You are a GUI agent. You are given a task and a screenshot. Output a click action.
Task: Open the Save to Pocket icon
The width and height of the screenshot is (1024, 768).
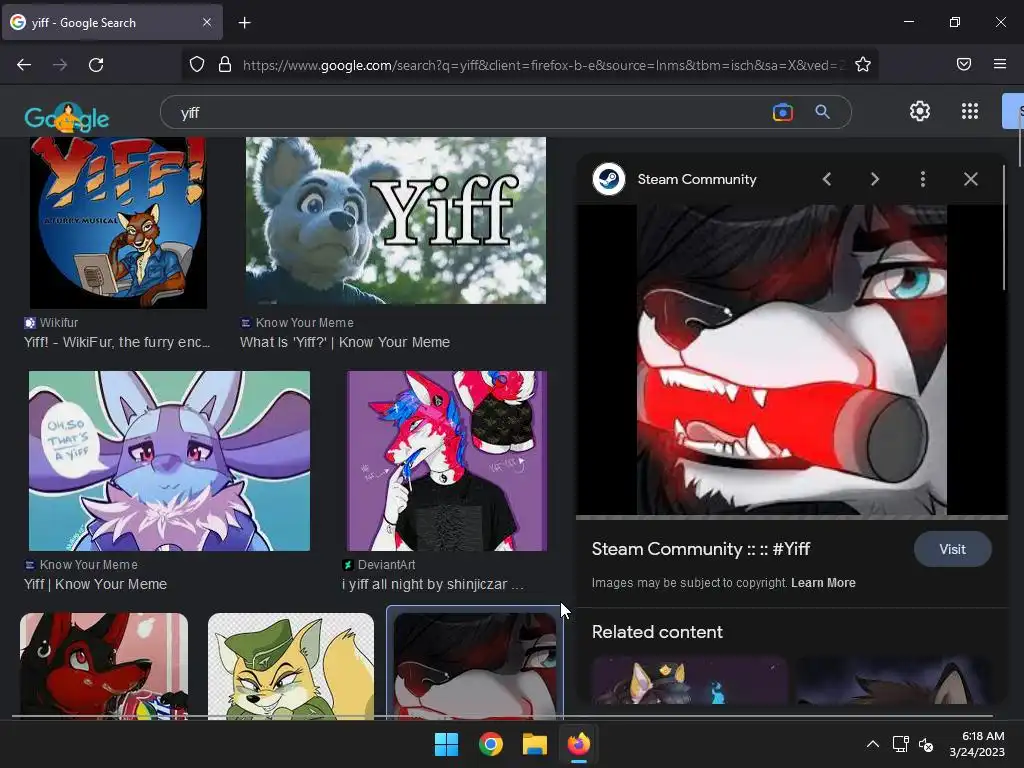964,64
